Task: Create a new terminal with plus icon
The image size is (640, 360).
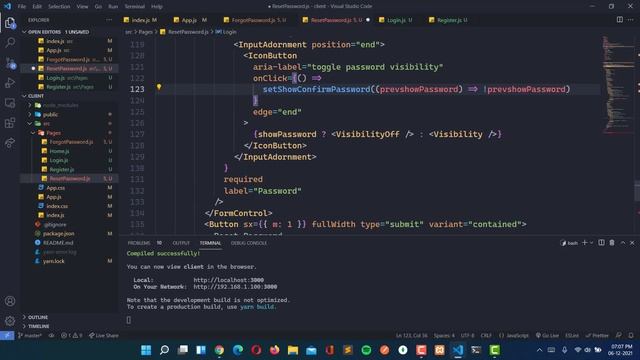Action: 584,242
